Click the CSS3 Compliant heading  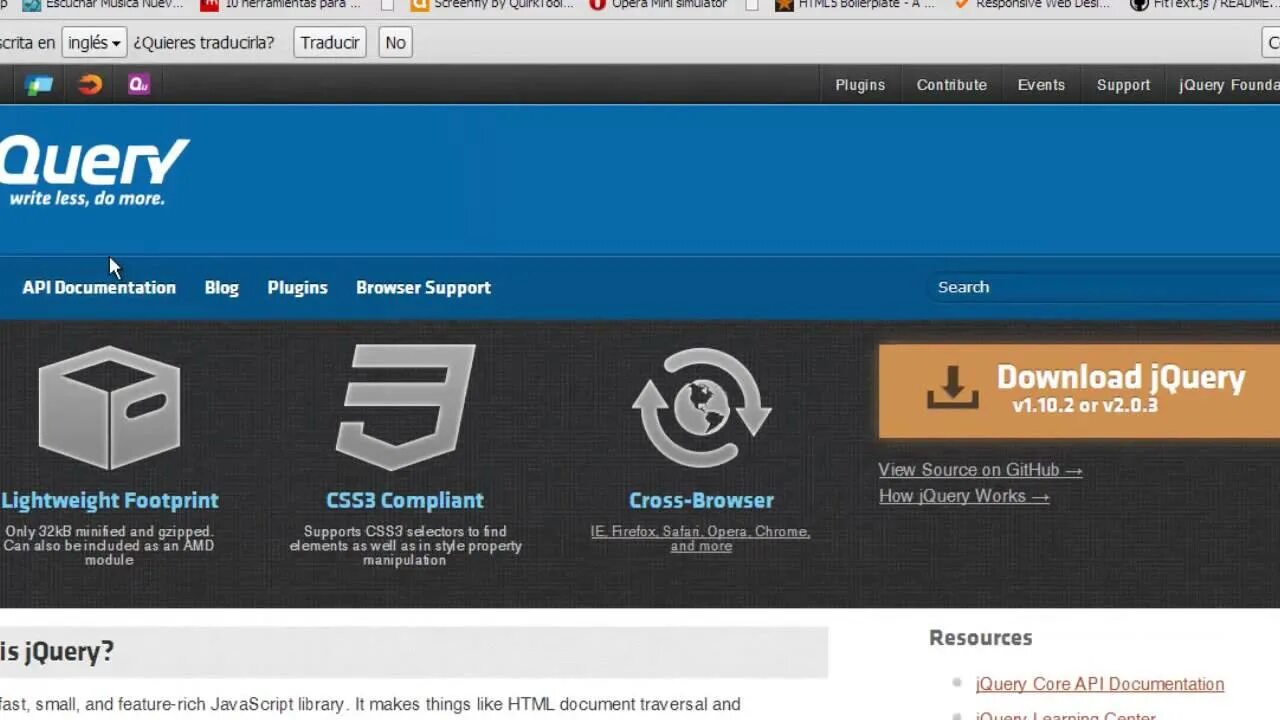405,500
